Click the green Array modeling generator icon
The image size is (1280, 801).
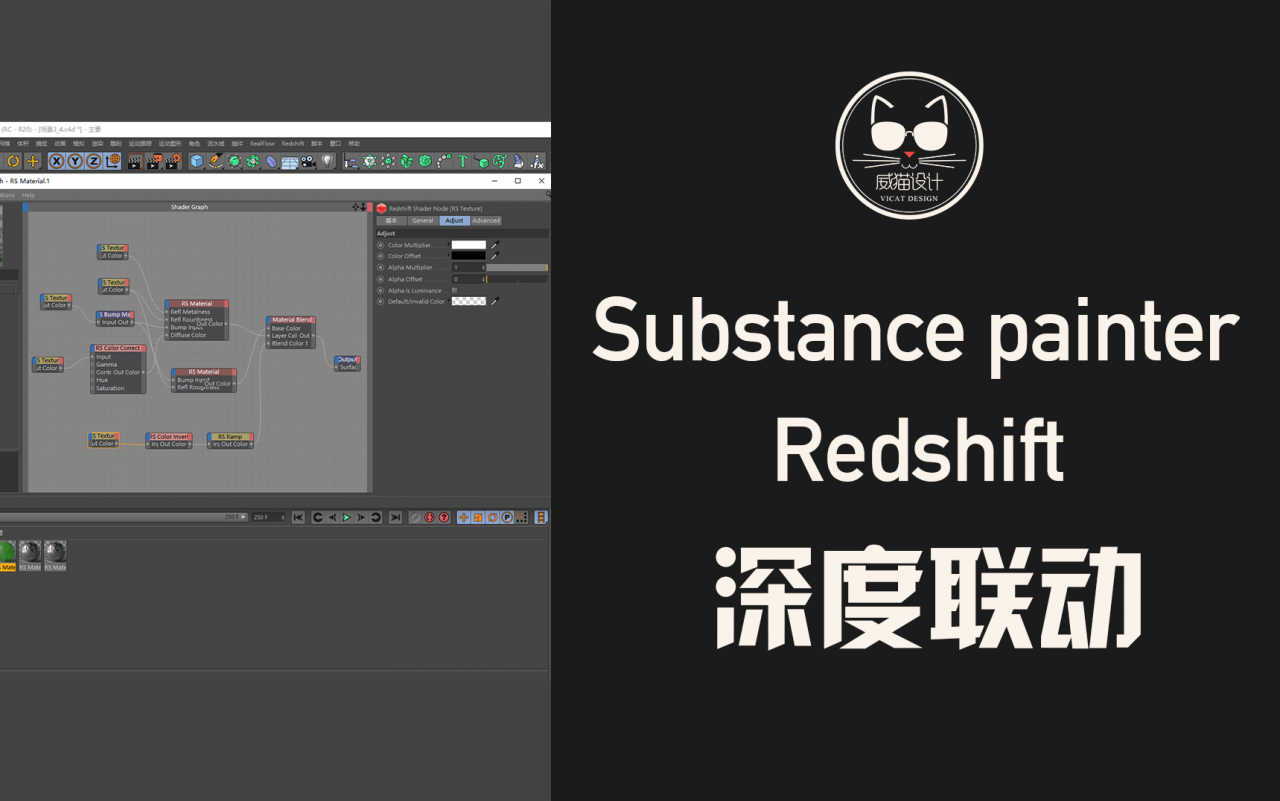coord(253,161)
